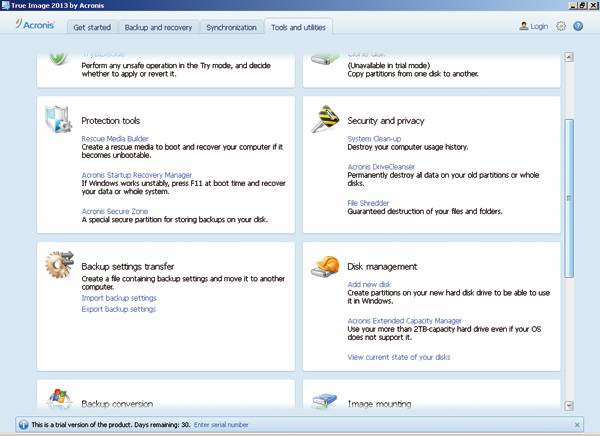Screen dimensions: 600x436
Task: Click the scrollbar up arrow
Action: pyautogui.click(x=569, y=57)
